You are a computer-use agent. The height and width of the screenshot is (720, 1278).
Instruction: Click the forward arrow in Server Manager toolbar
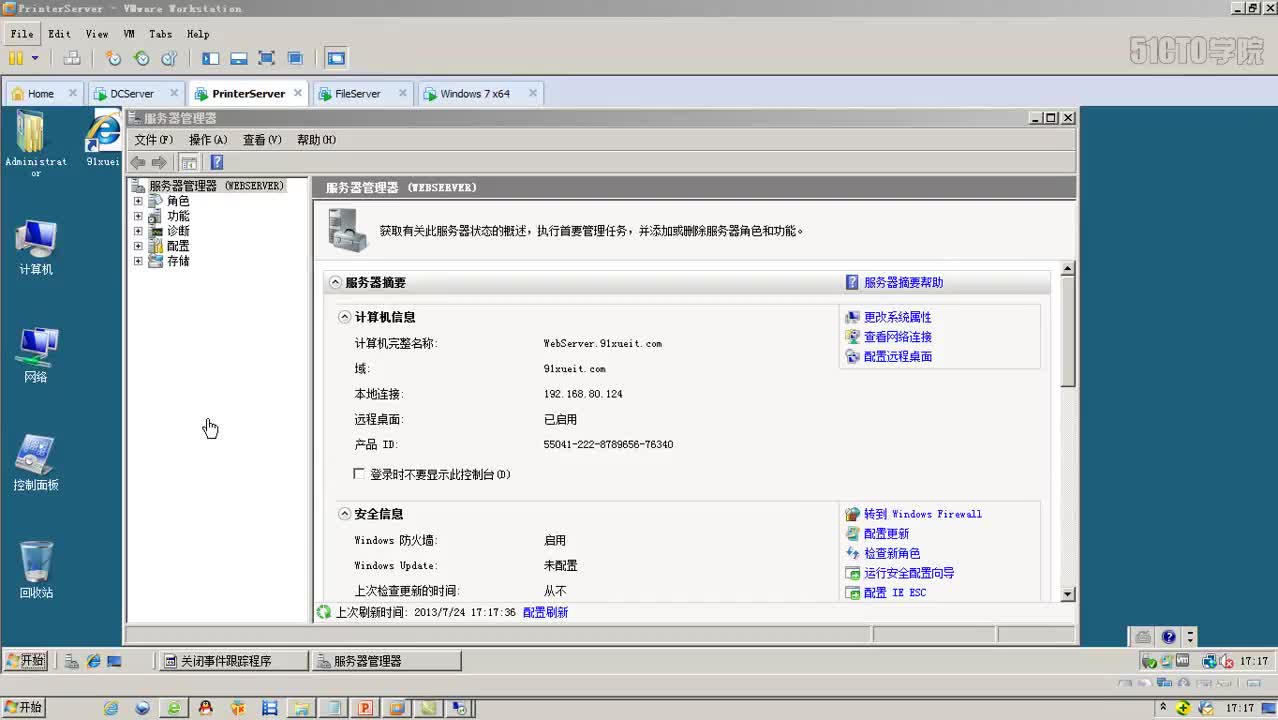pyautogui.click(x=159, y=162)
